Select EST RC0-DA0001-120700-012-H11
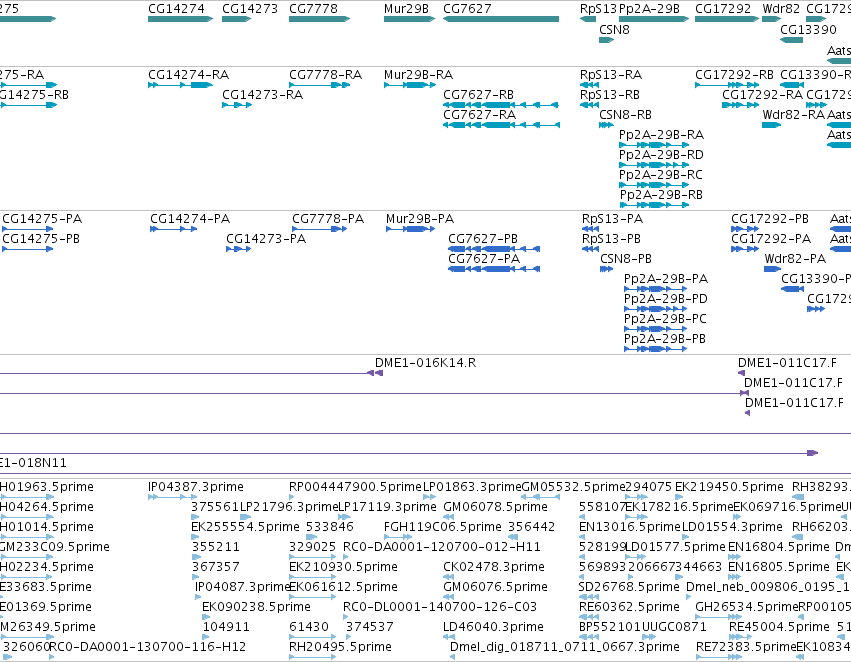This screenshot has width=851, height=662. coord(442,547)
